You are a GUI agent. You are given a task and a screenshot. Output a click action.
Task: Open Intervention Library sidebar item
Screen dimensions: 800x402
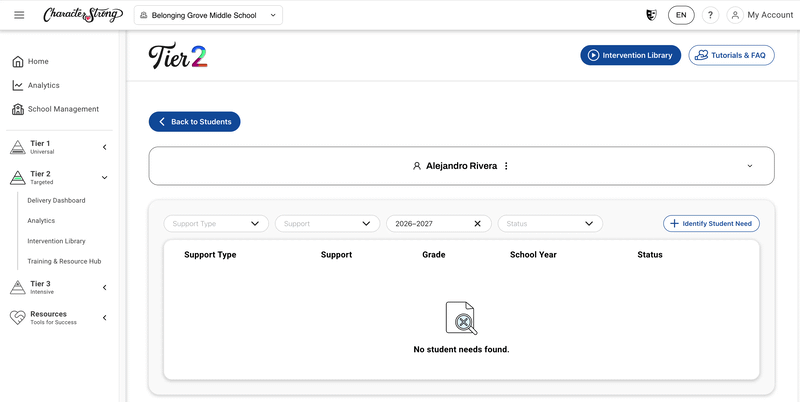point(56,241)
